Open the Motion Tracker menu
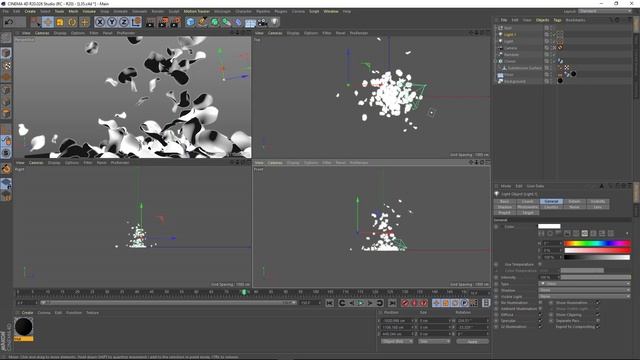Viewport: 640px width, 360px height. 197,11
